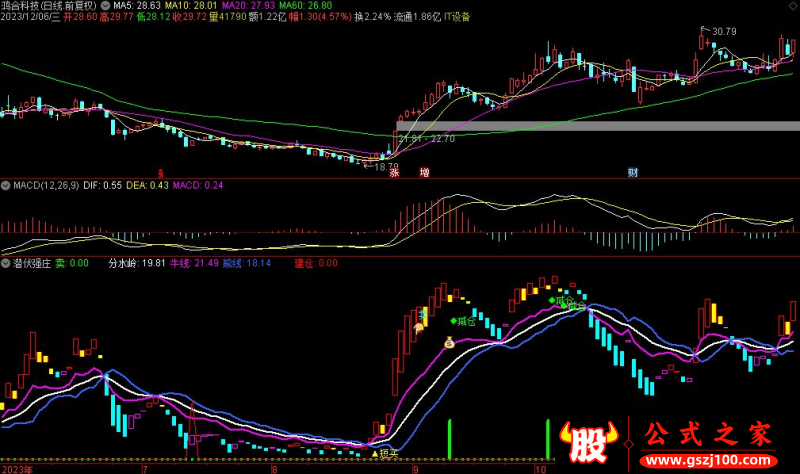
Task: Click the red 涨 event marker
Action: click(x=394, y=172)
